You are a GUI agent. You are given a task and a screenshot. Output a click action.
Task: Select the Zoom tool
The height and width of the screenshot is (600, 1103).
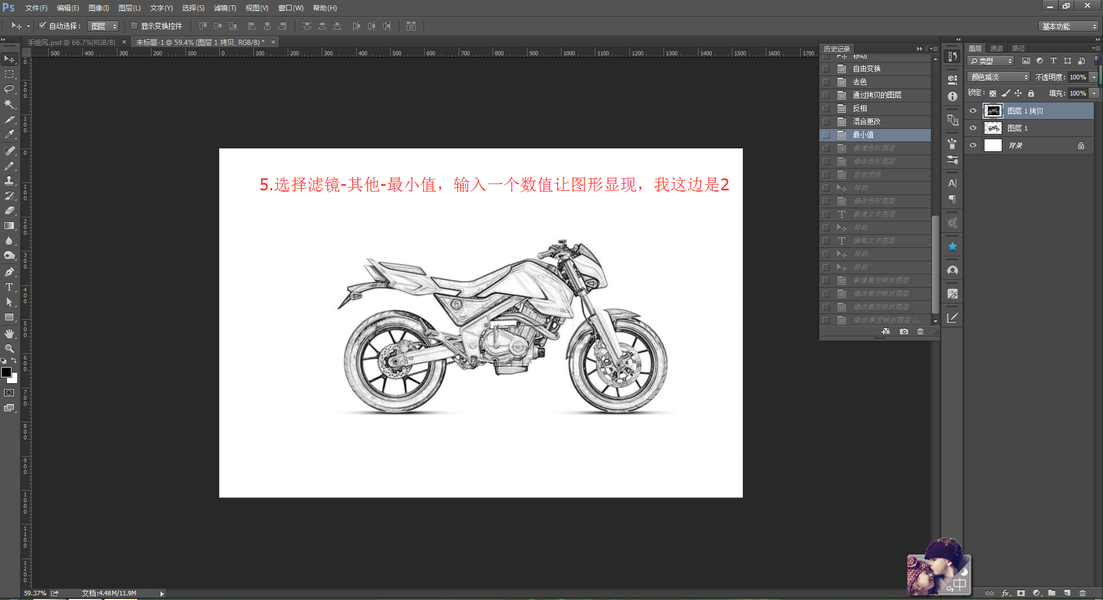(x=9, y=348)
